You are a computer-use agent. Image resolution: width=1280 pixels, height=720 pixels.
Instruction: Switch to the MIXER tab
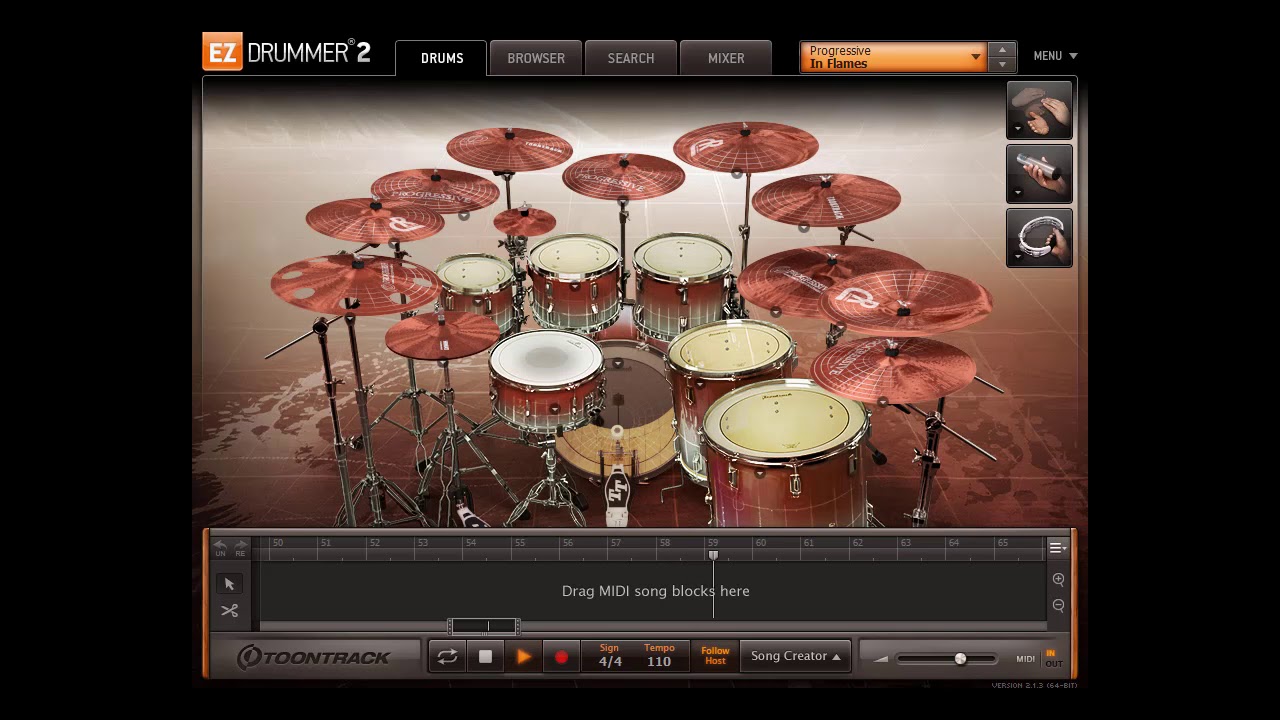[726, 58]
